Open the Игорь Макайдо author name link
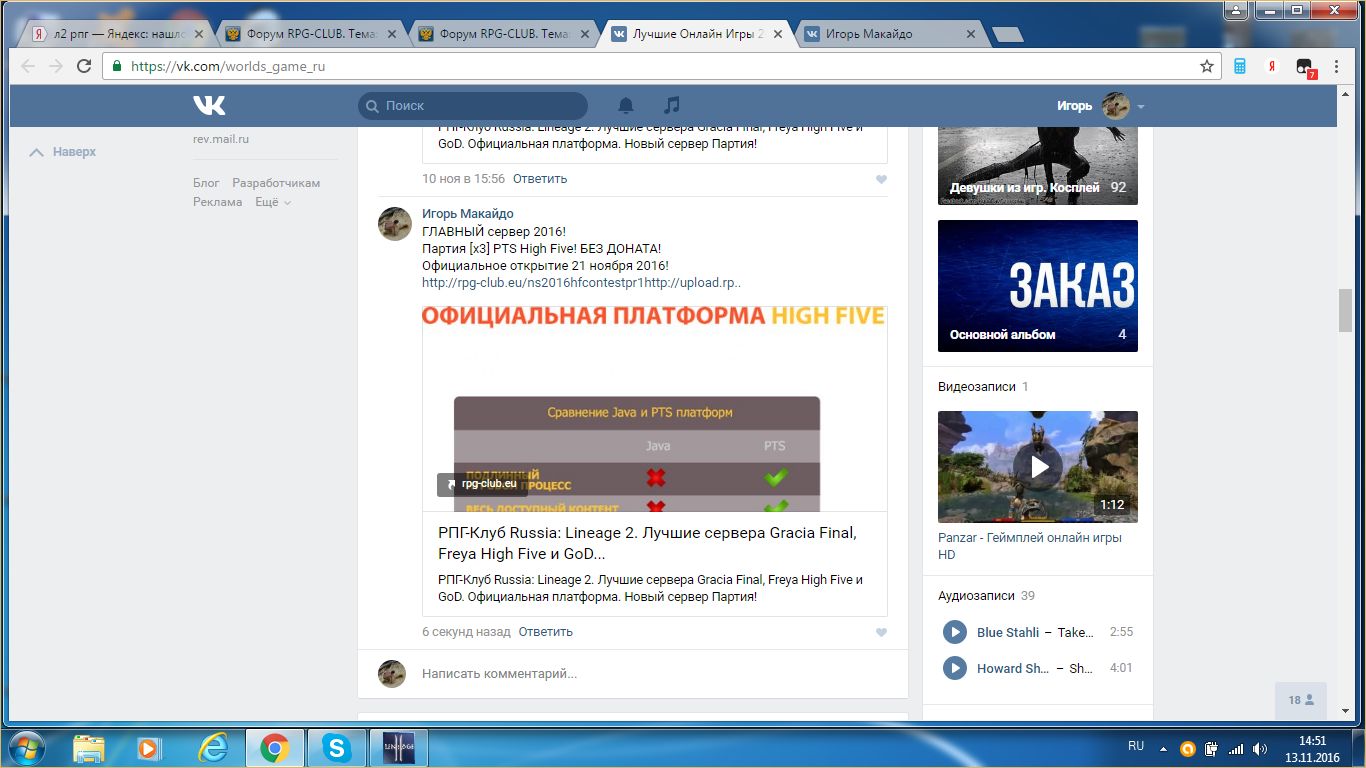 click(x=468, y=214)
